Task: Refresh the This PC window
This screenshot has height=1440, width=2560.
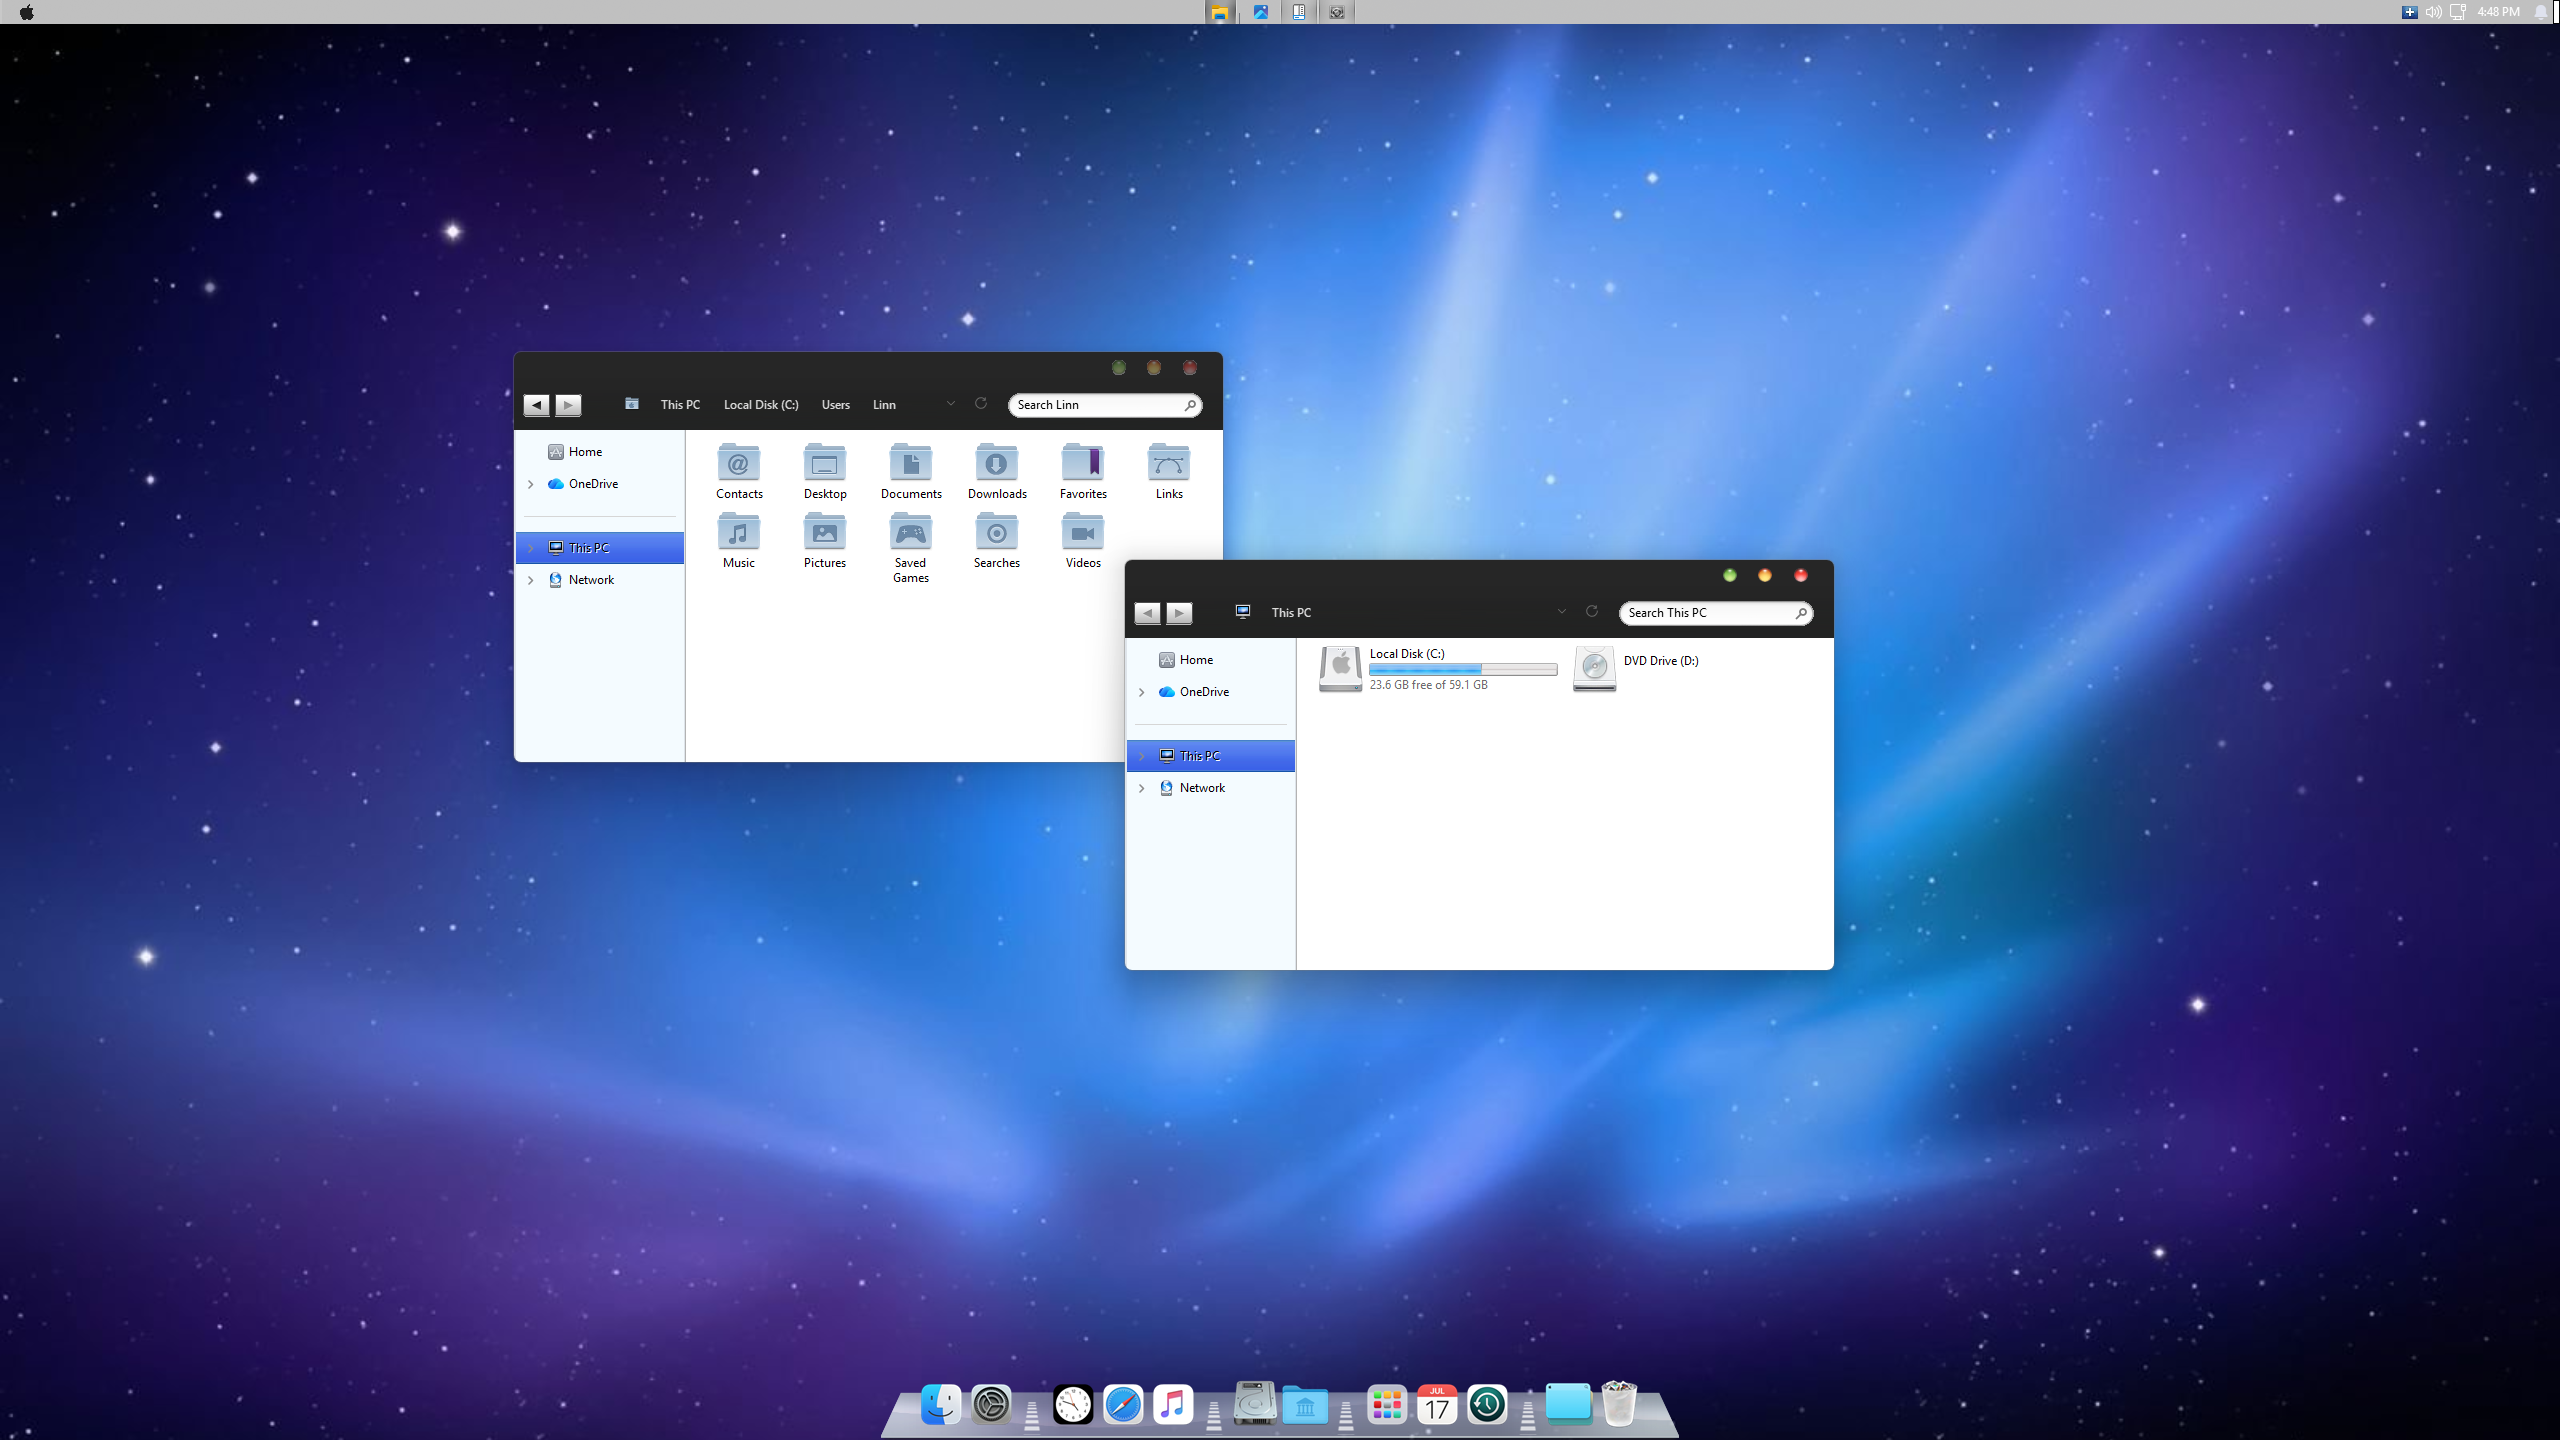Action: point(1592,612)
